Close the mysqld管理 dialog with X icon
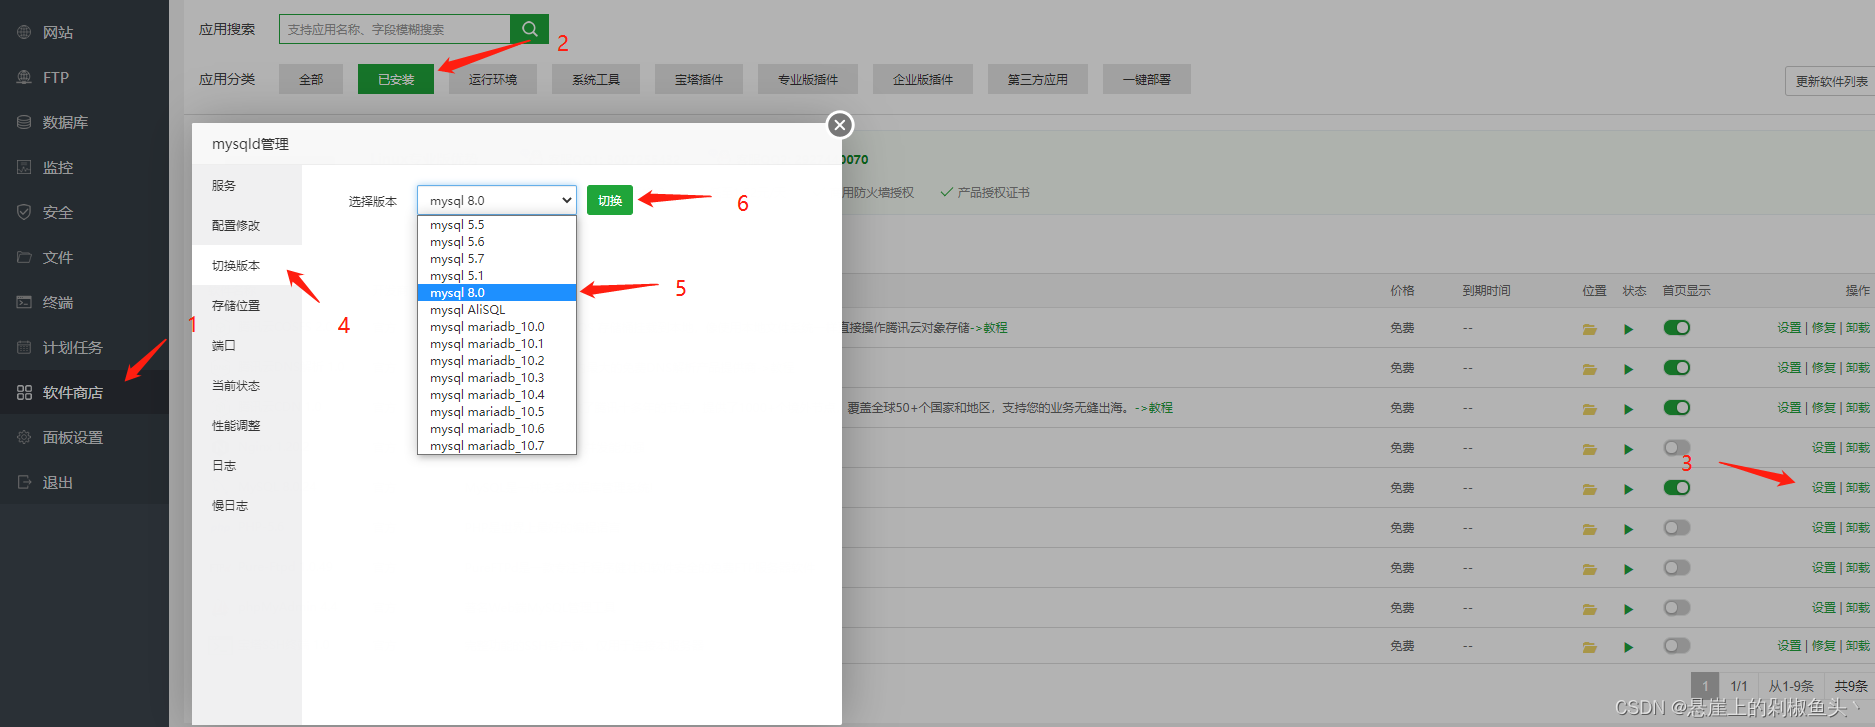 (840, 125)
